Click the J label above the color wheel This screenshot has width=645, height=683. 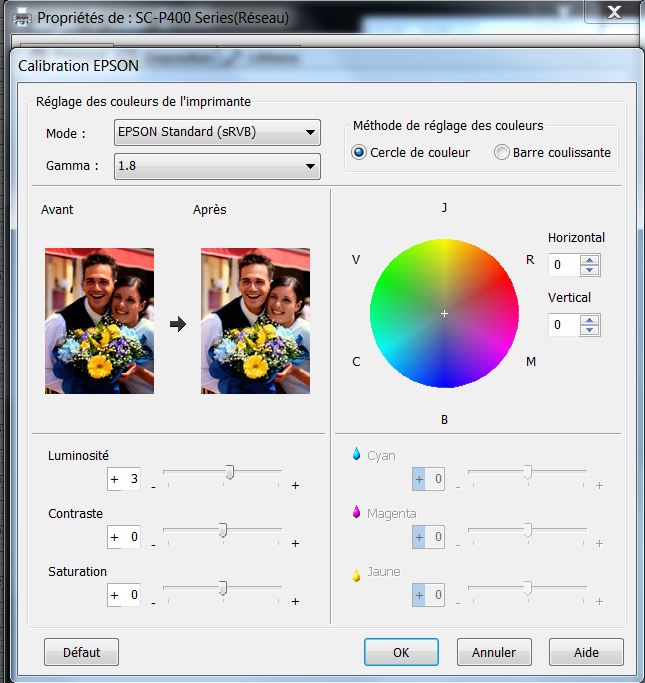[x=444, y=207]
